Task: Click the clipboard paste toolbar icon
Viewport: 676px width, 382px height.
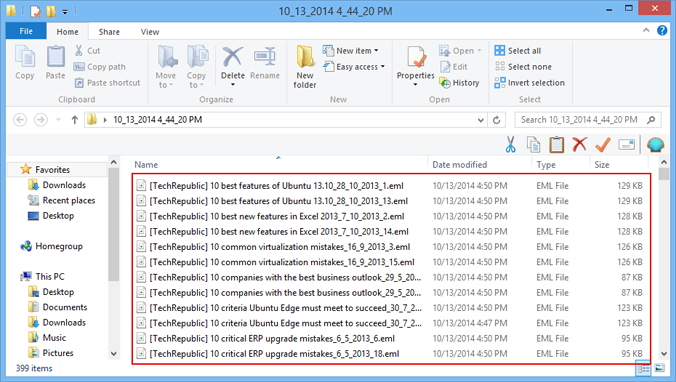Action: pos(557,144)
